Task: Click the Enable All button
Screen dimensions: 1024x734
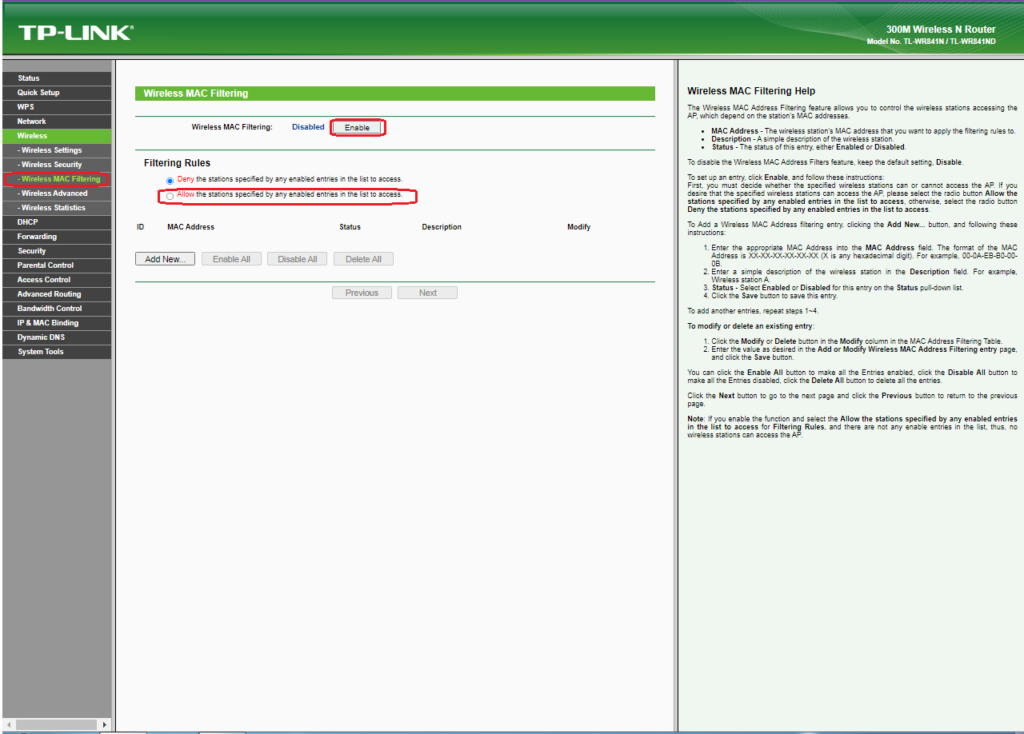Action: coord(231,259)
